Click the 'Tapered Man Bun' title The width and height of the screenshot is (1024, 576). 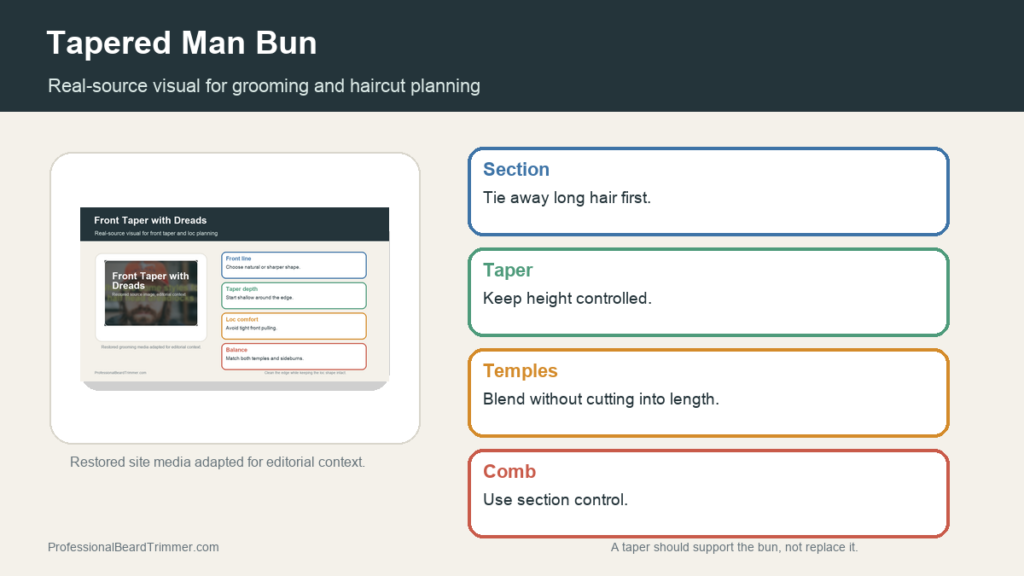click(182, 43)
